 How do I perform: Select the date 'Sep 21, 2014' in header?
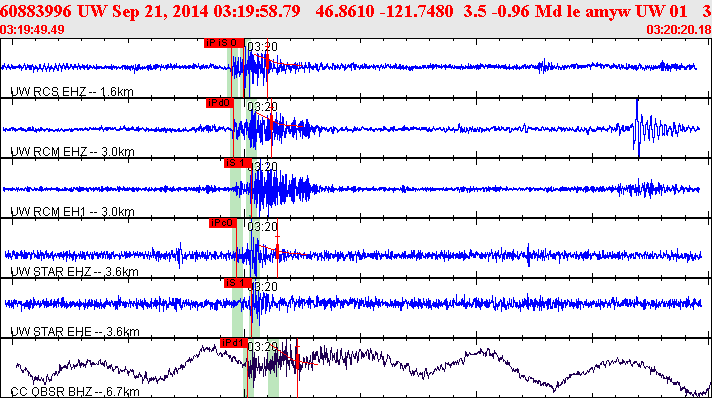tap(160, 11)
